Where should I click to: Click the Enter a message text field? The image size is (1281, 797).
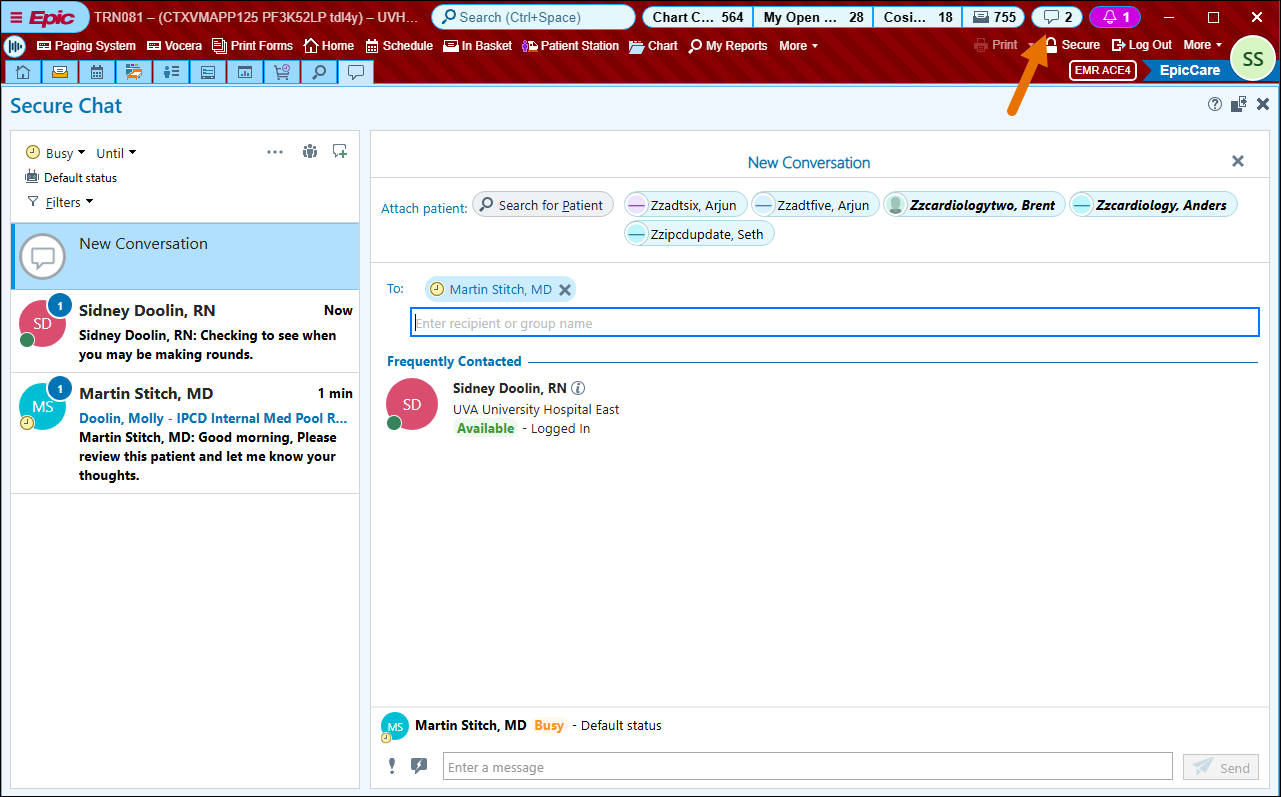[x=807, y=767]
